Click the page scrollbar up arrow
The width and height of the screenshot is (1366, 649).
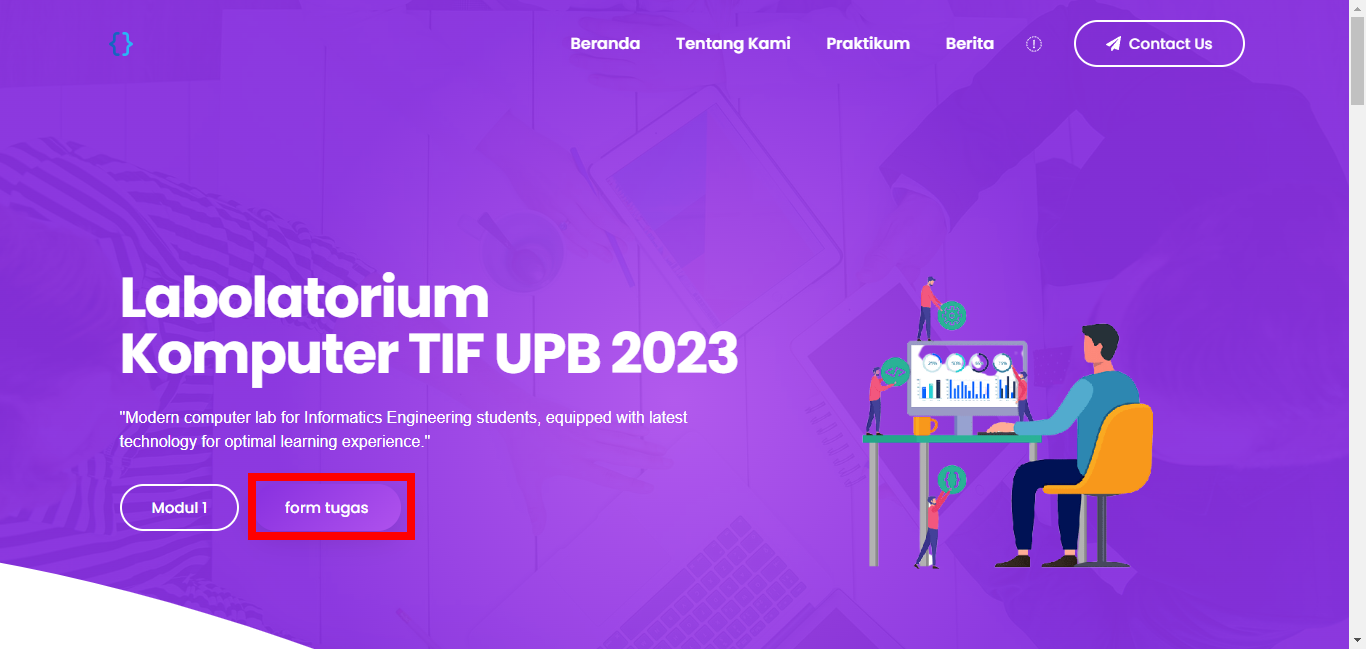point(1357,9)
